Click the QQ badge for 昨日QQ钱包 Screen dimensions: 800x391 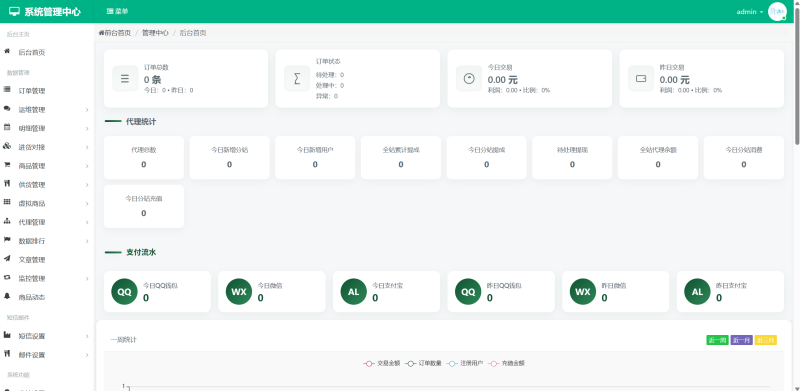point(468,291)
